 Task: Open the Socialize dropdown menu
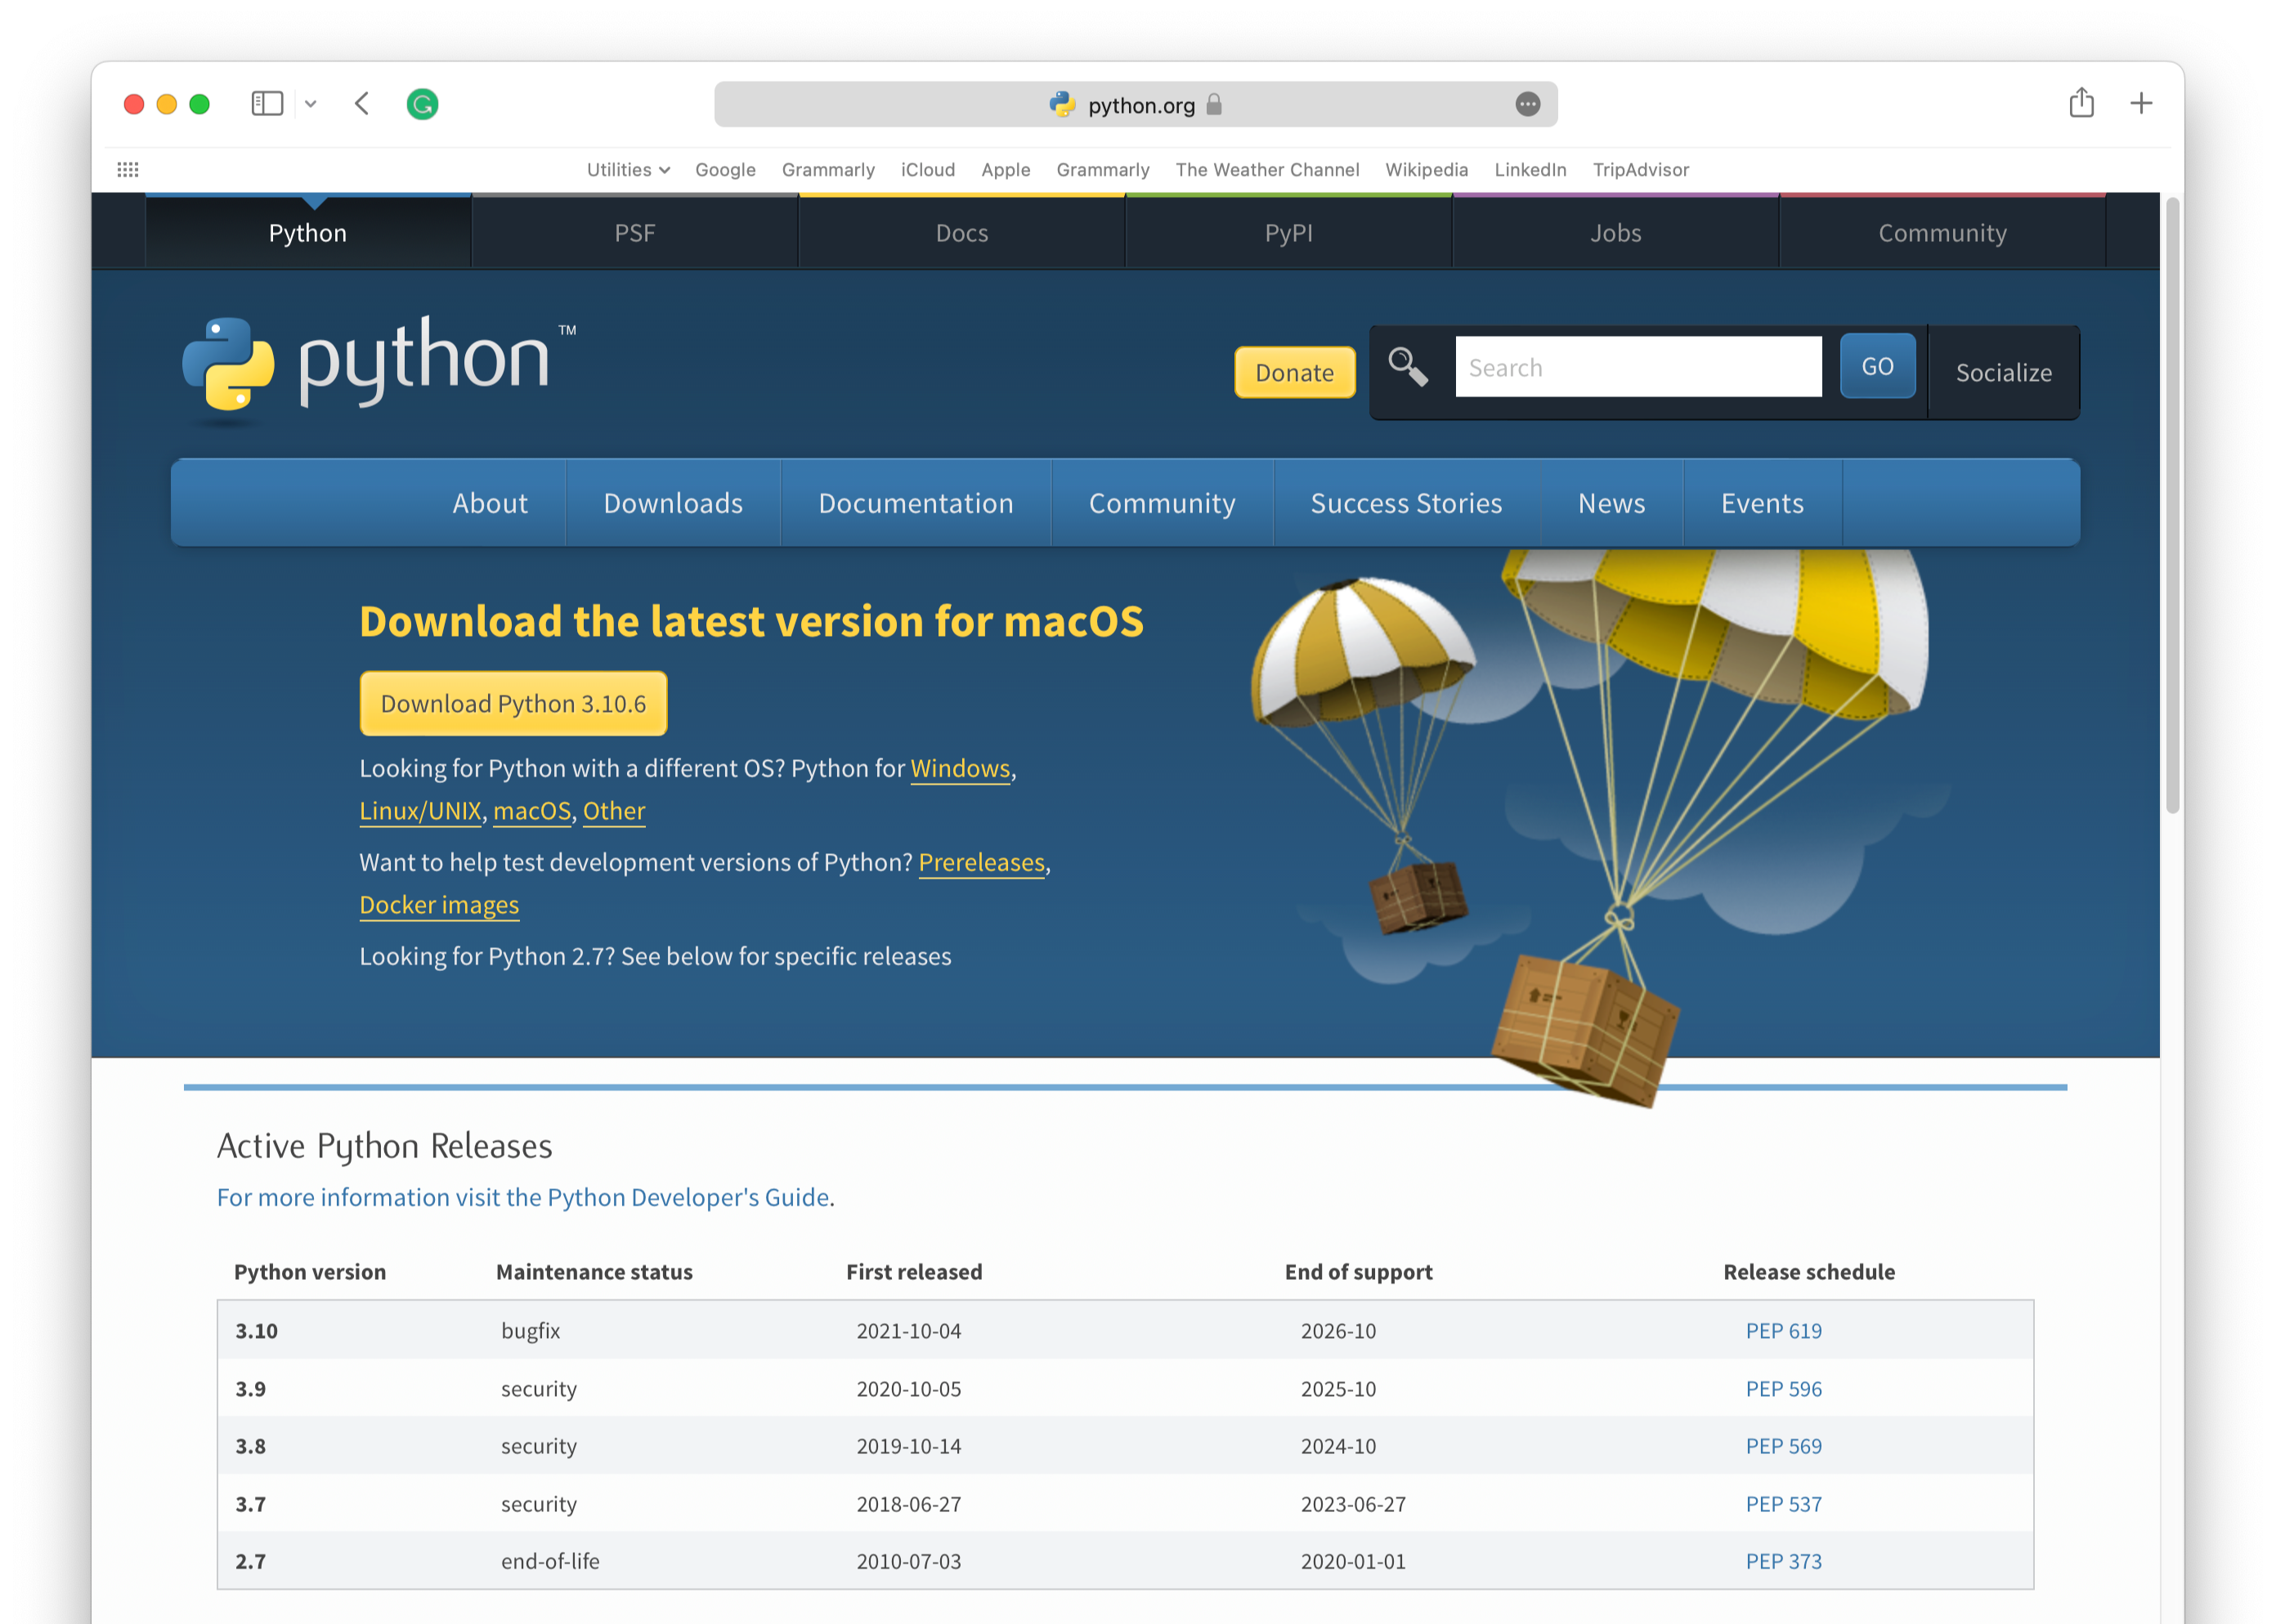2003,372
